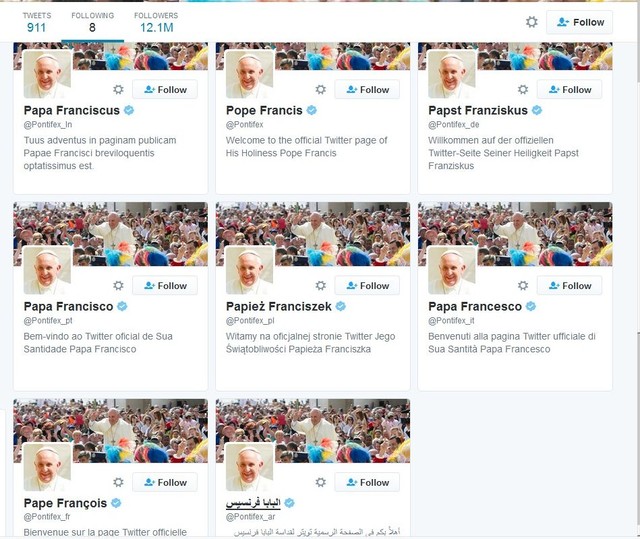The height and width of the screenshot is (539, 640).
Task: Open gear menu on Papst Franziskus card
Action: click(523, 89)
